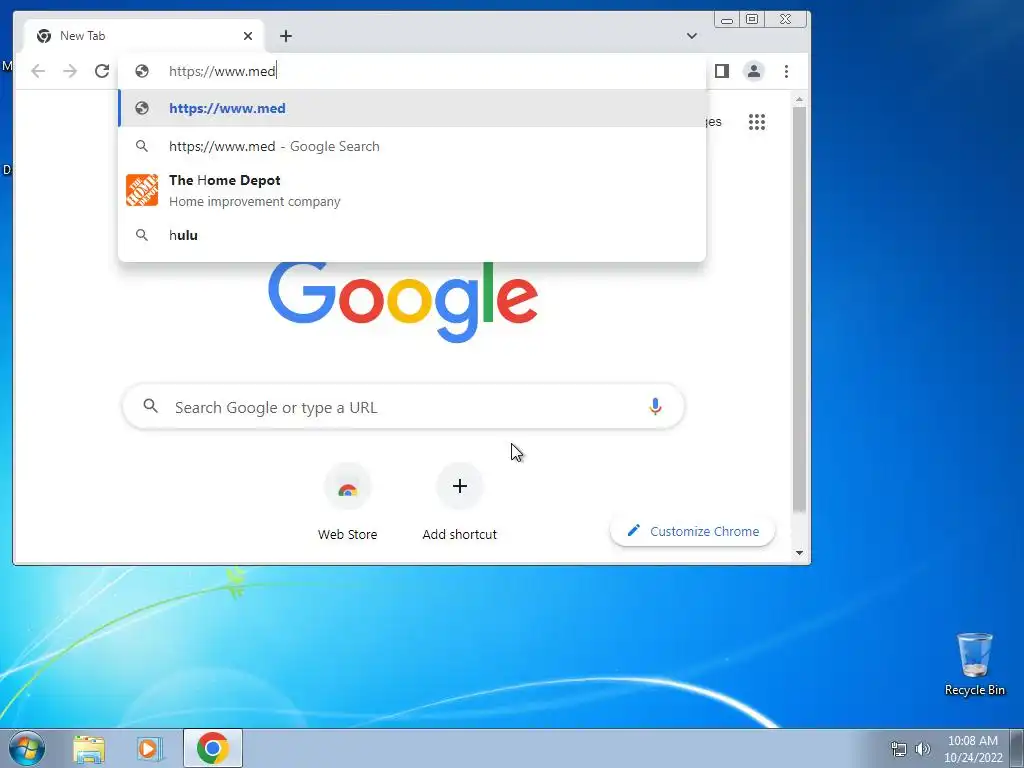The image size is (1024, 768).
Task: Click the vertical scrollbar thumb
Action: (799, 310)
